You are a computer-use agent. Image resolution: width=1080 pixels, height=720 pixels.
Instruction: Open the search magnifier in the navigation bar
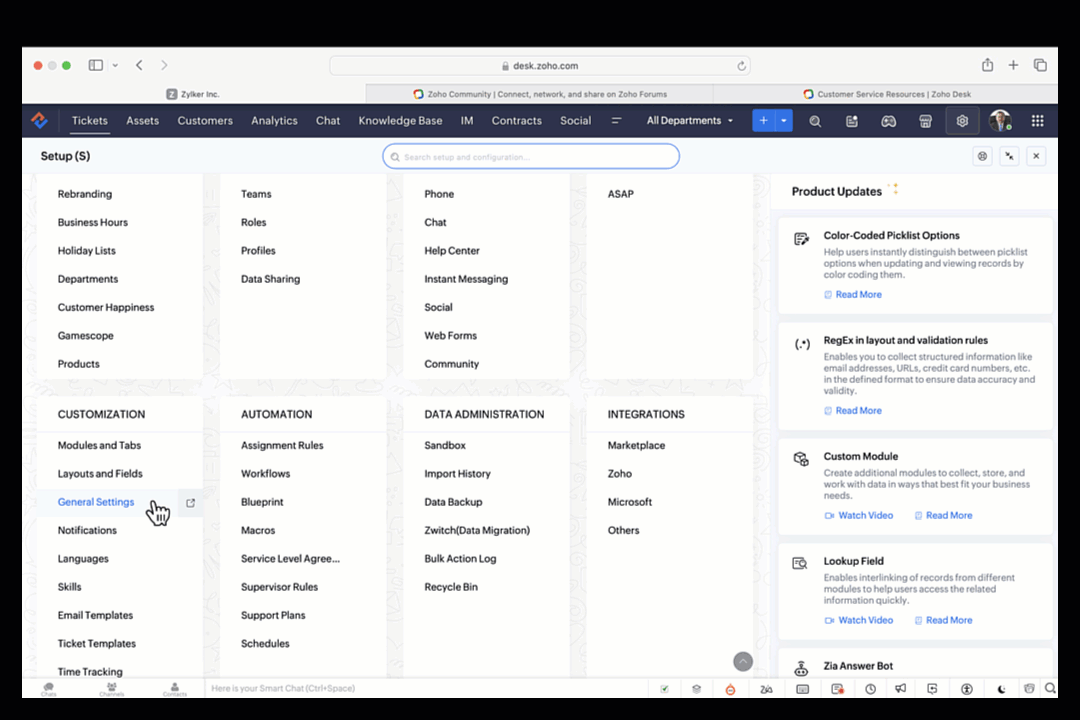tap(815, 121)
